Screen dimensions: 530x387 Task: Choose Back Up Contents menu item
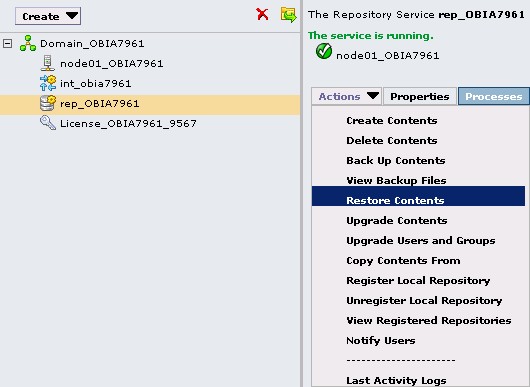coord(396,161)
